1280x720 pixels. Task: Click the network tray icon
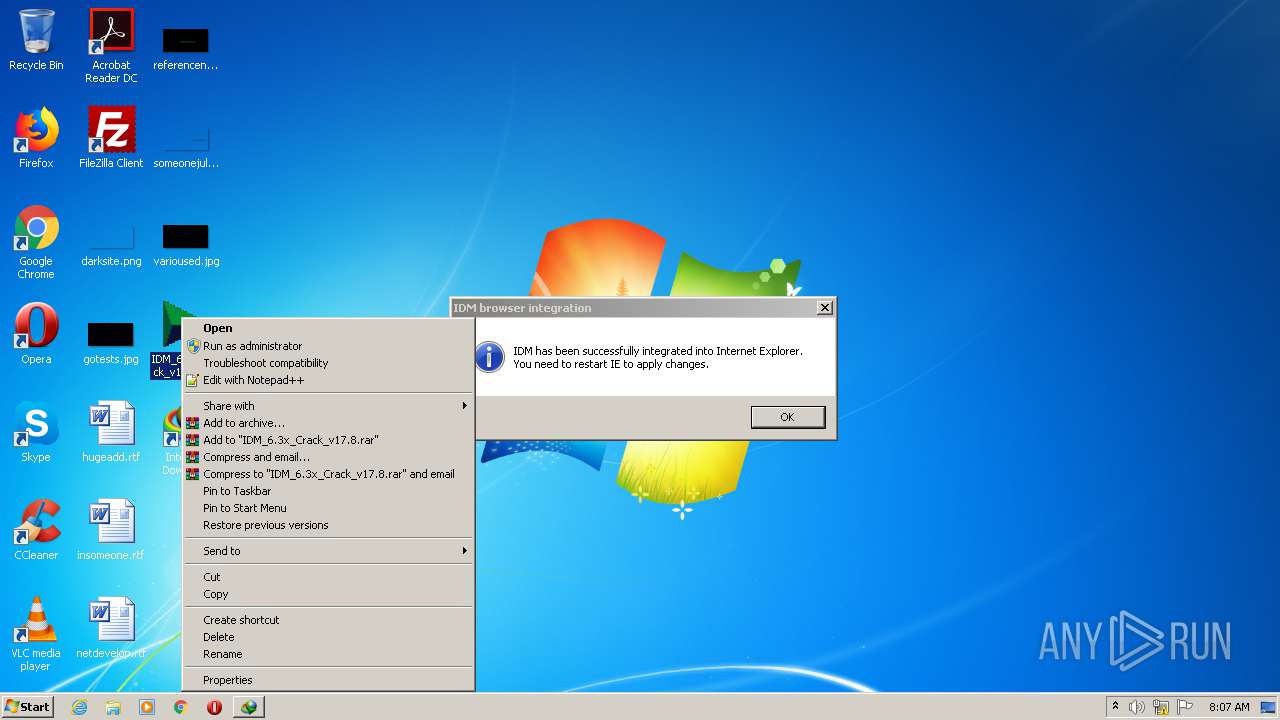[x=1161, y=707]
